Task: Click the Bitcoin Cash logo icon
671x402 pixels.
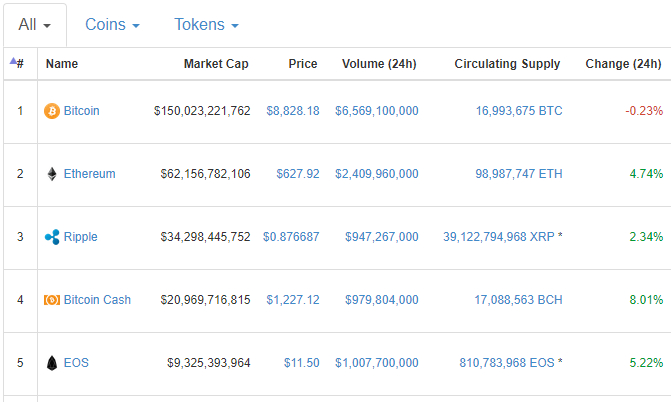Action: coord(52,300)
